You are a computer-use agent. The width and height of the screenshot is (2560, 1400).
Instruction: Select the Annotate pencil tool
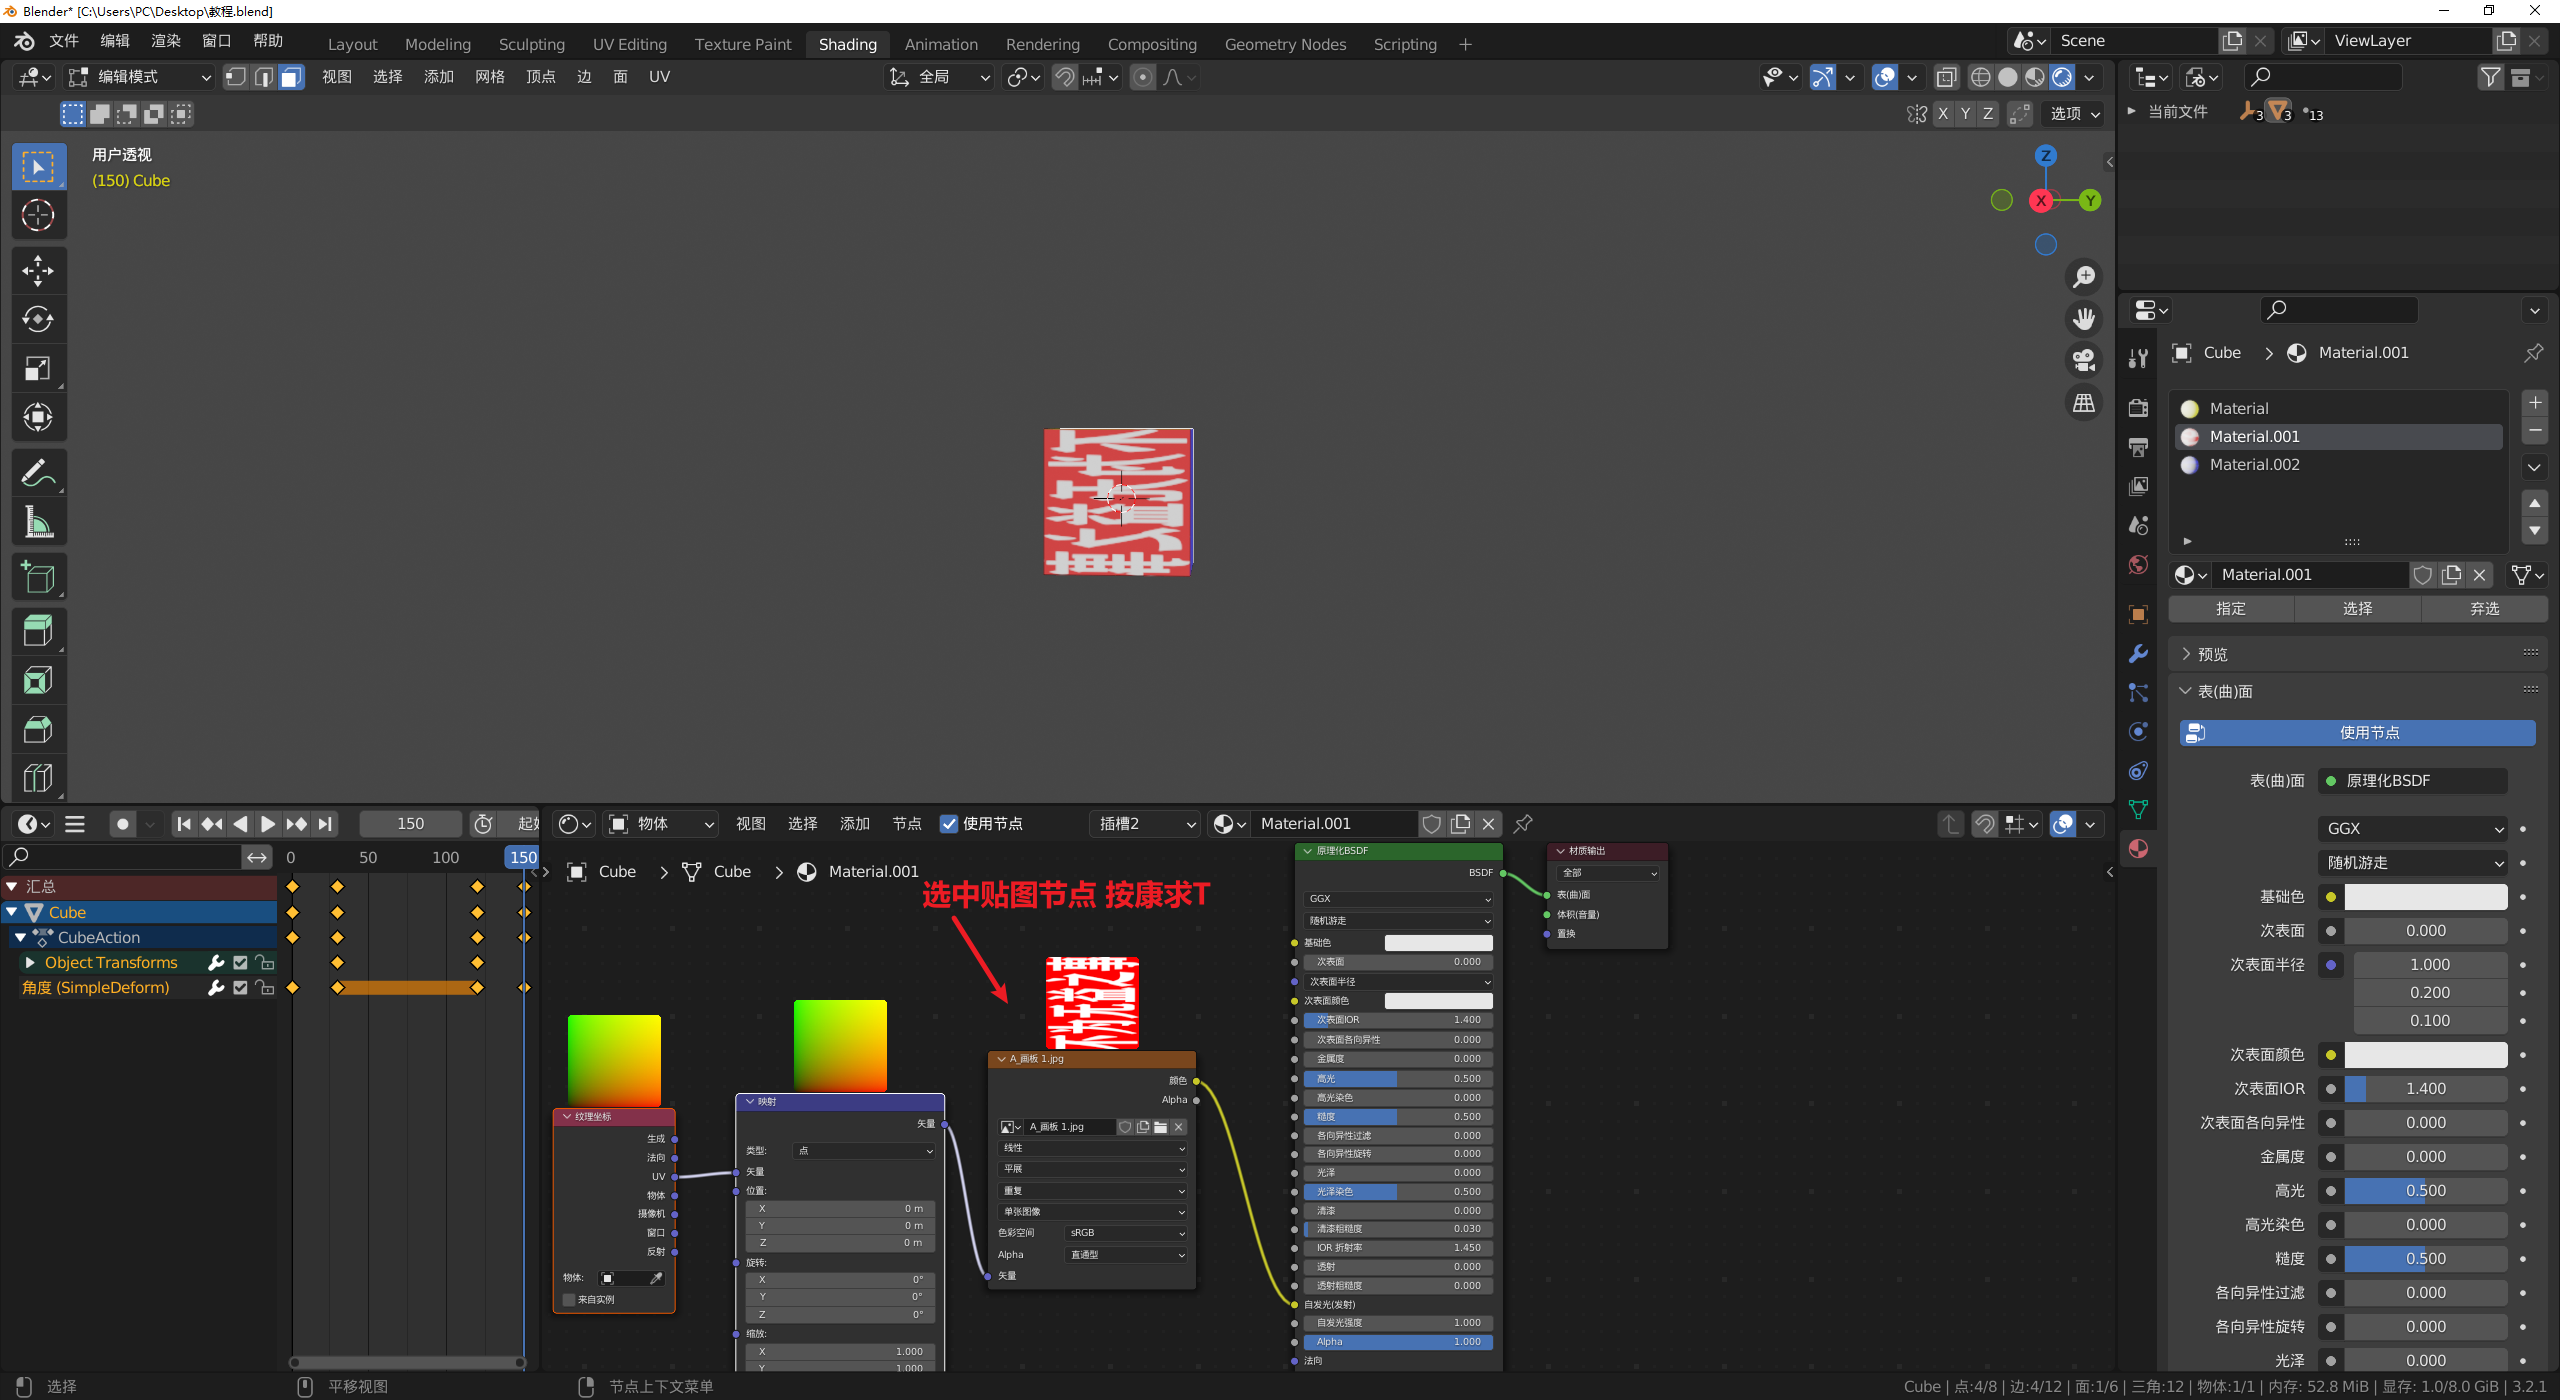[x=38, y=473]
